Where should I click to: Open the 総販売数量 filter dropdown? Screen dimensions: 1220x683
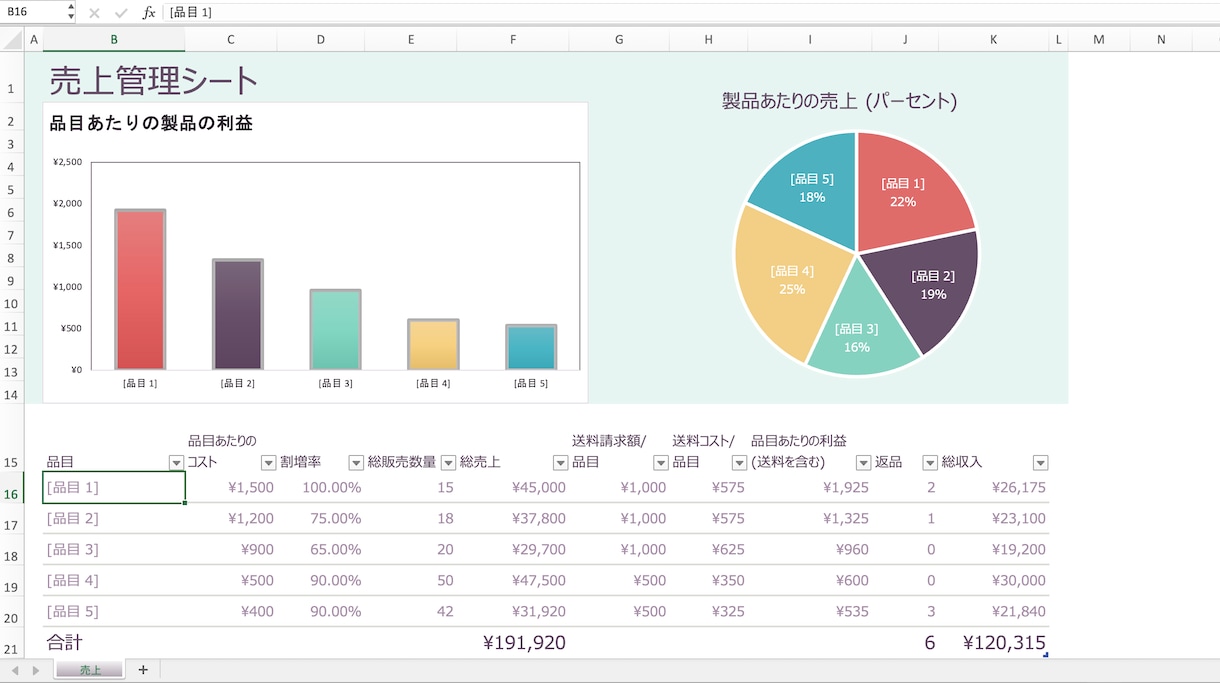pos(448,463)
